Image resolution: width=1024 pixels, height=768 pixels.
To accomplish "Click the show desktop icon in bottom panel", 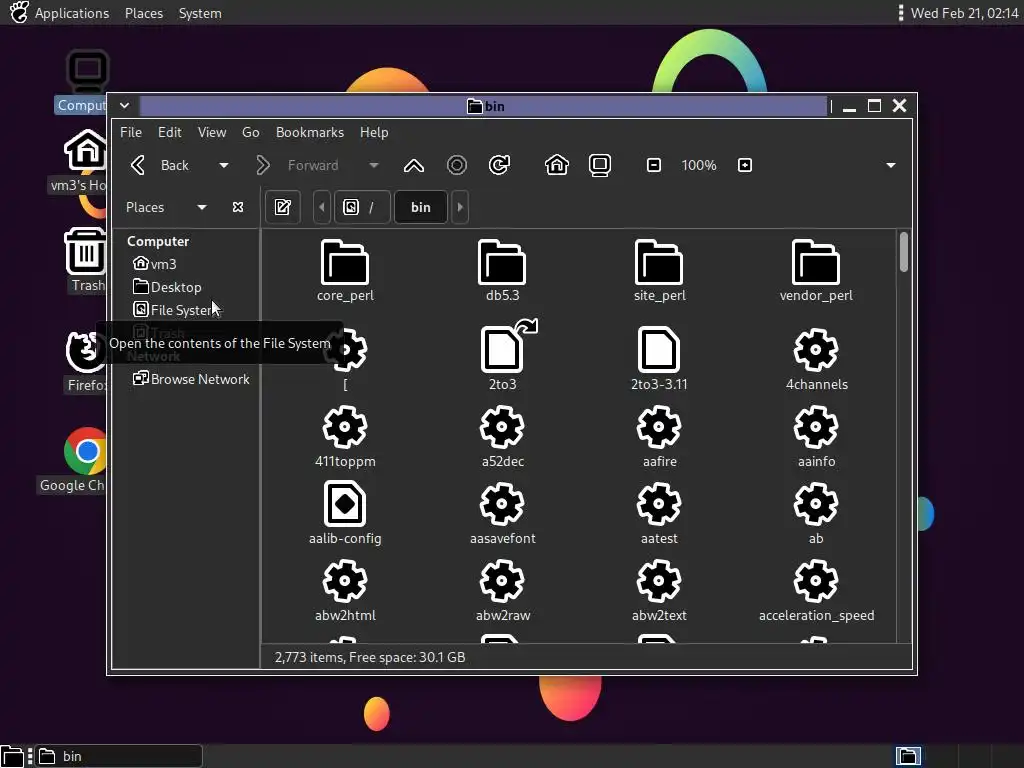I will pyautogui.click(x=12, y=756).
